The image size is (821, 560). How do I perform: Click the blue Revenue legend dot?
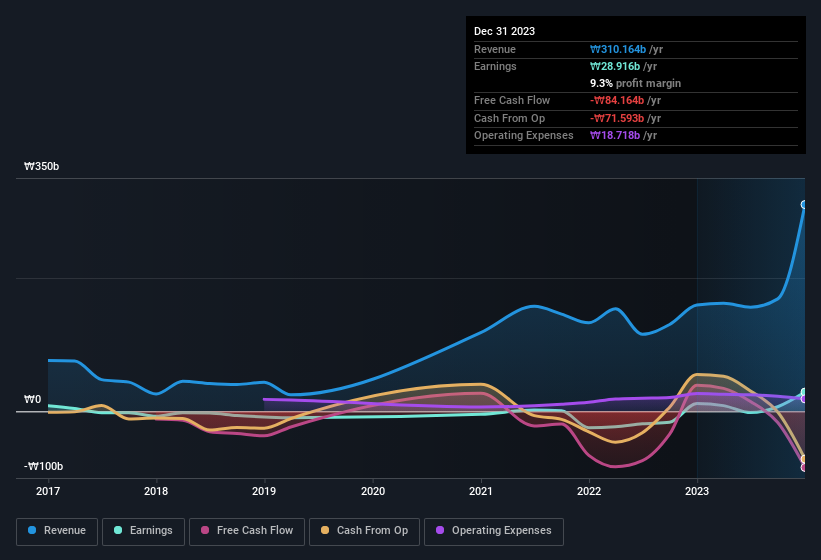(x=33, y=531)
